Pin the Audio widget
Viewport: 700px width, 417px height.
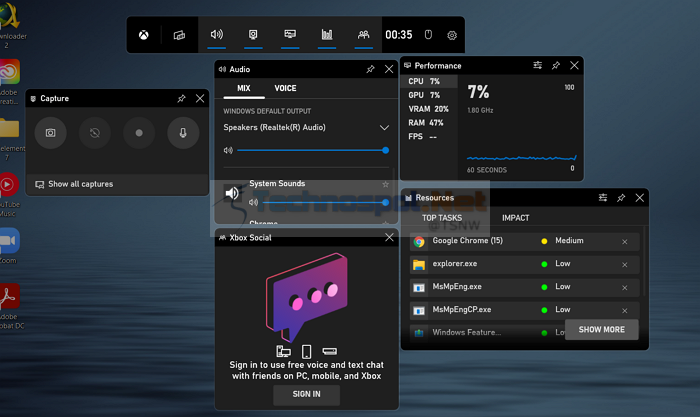coord(370,69)
